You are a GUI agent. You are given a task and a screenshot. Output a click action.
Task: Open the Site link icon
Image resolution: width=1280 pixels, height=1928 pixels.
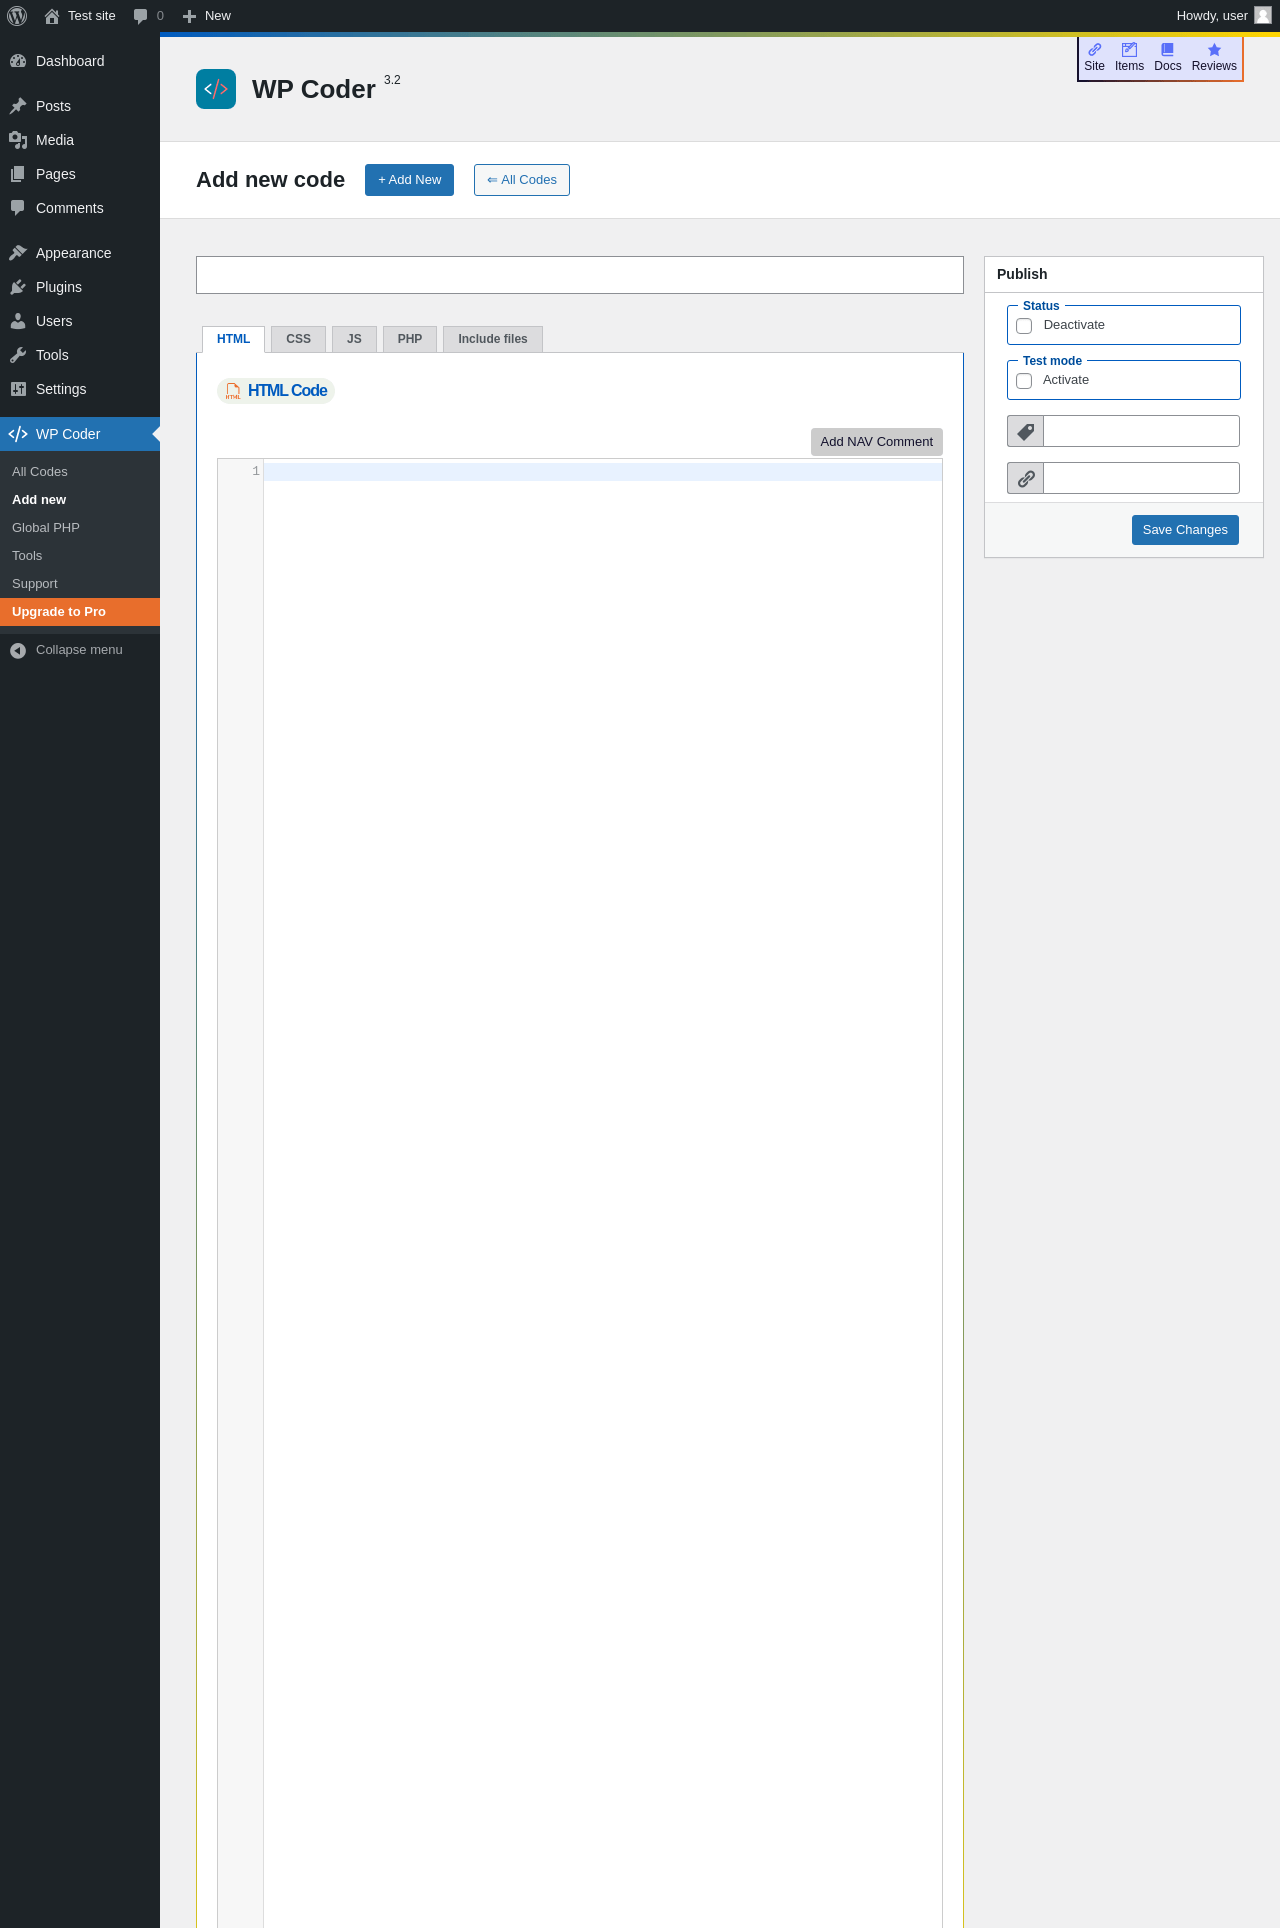point(1095,49)
